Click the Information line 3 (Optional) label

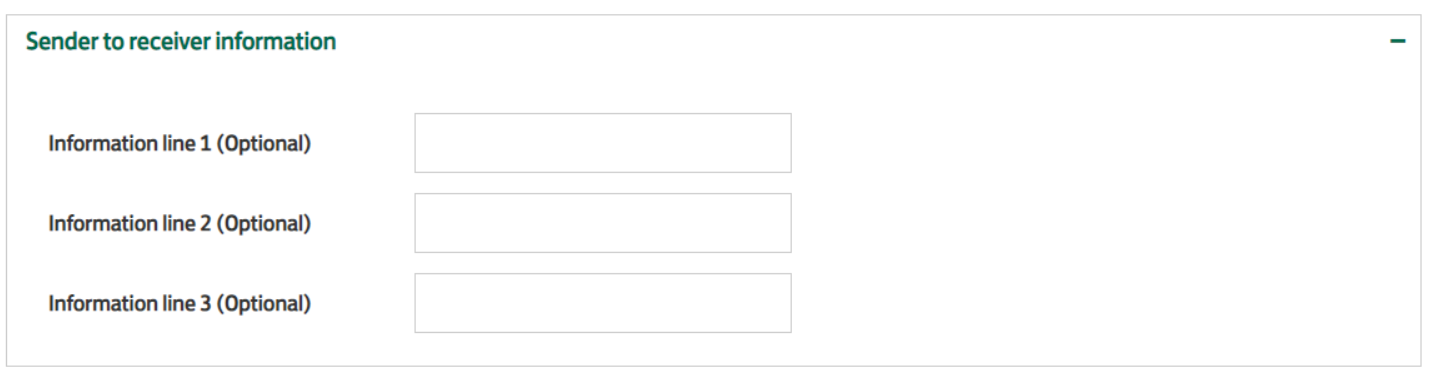click(180, 304)
